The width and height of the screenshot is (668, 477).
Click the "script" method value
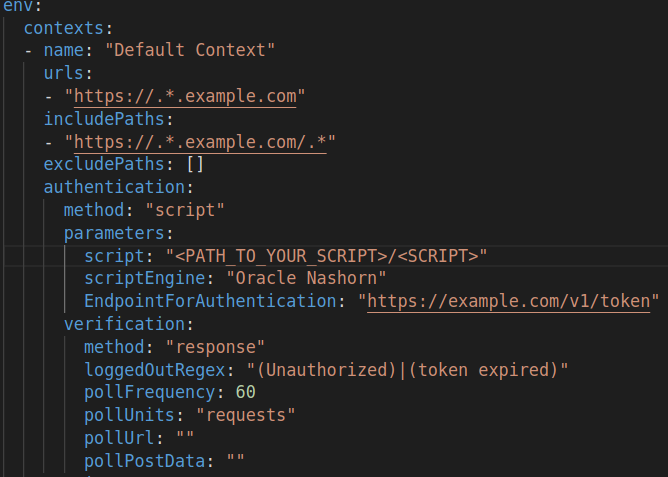pos(185,209)
